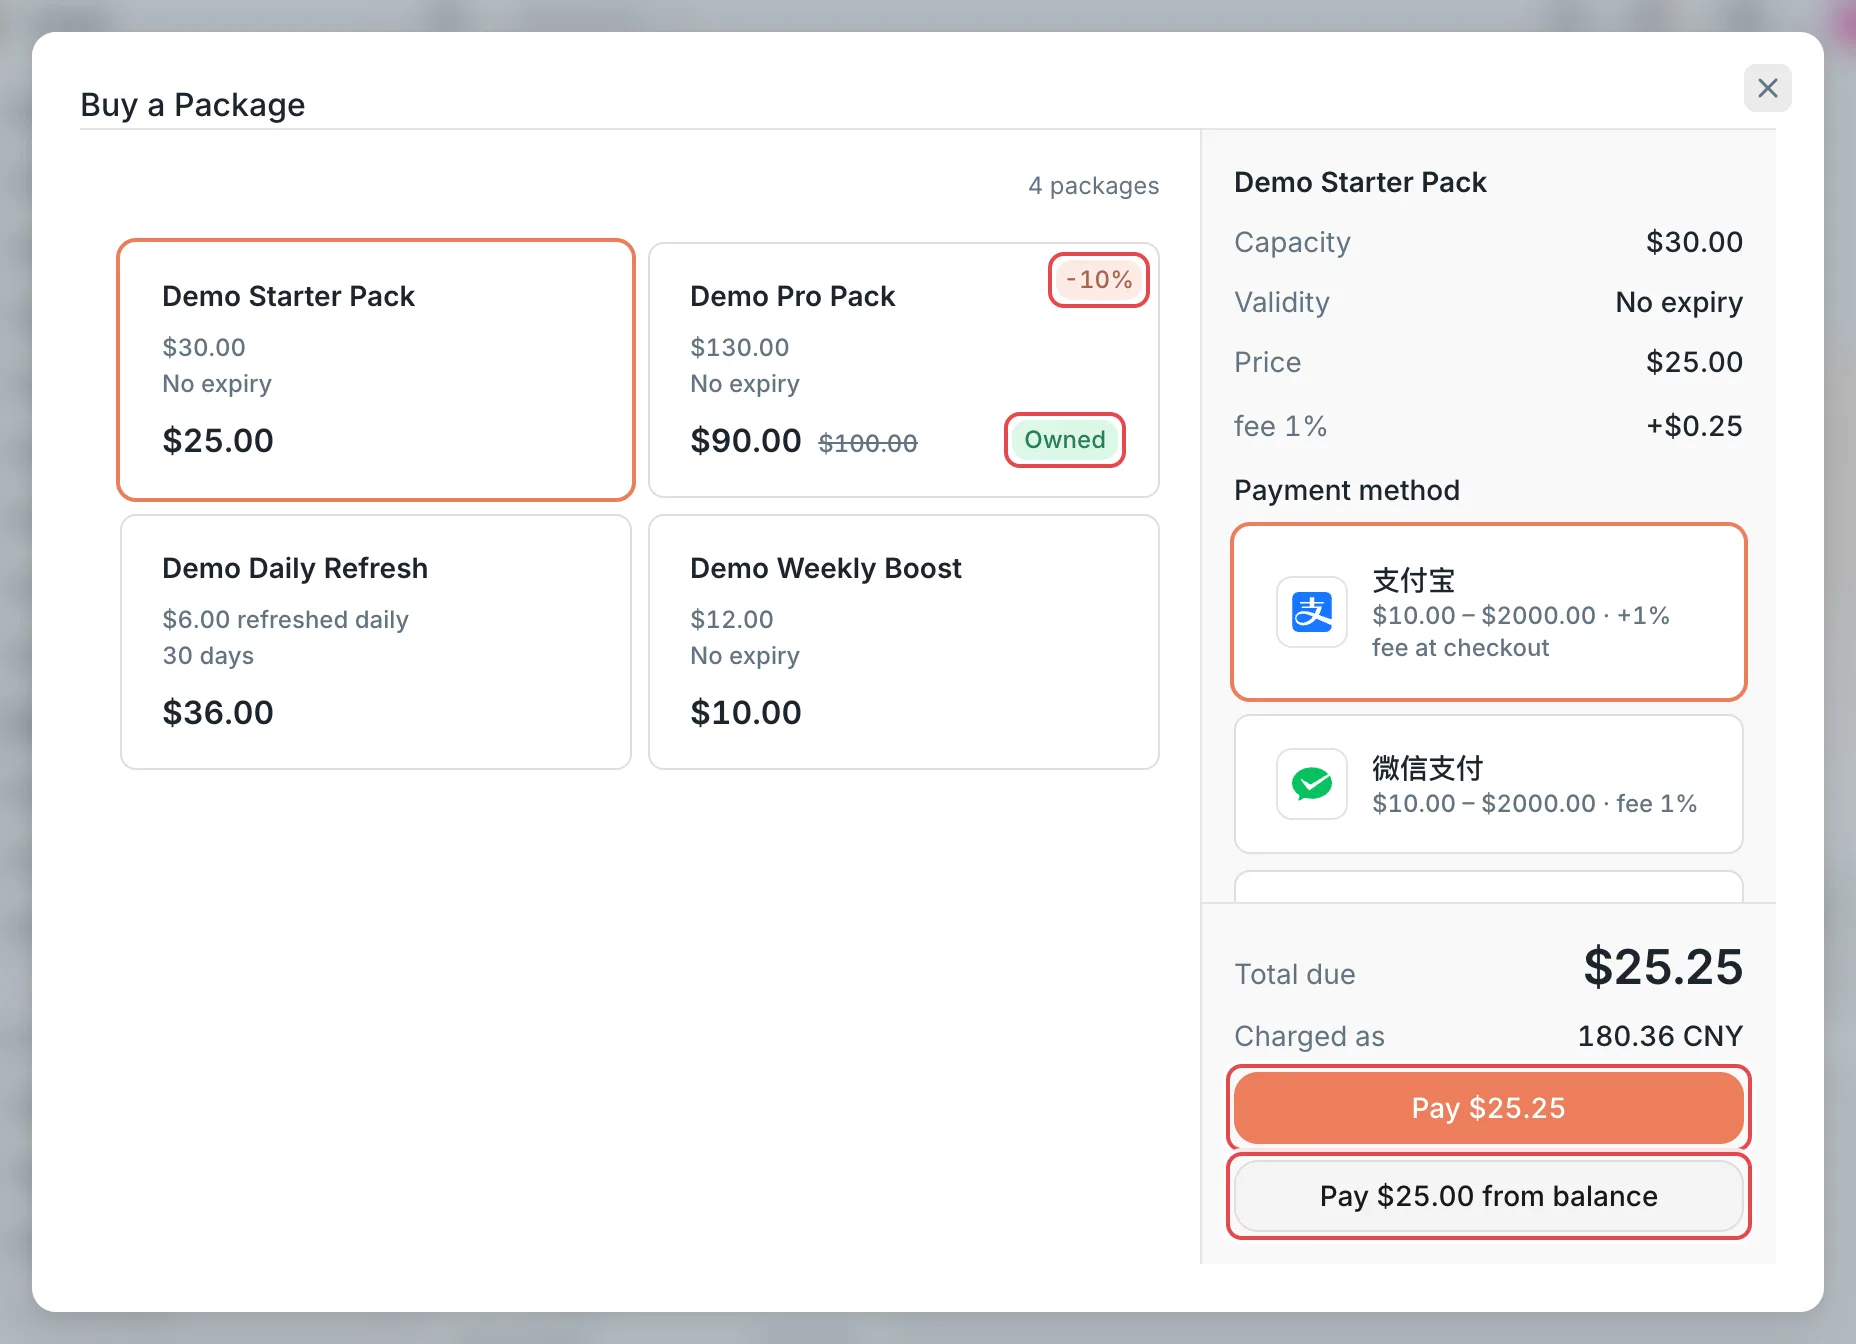This screenshot has width=1856, height=1344.
Task: Click the 180.36 CNY charged value
Action: (x=1660, y=1036)
